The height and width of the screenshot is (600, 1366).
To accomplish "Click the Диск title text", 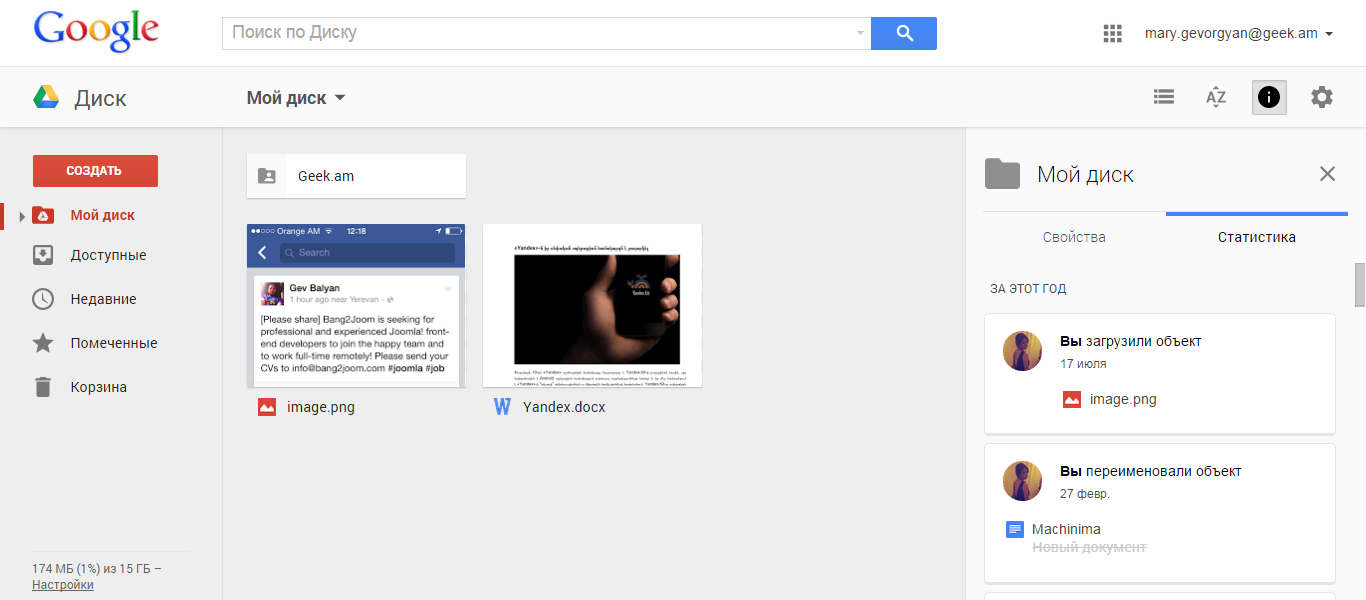I will click(x=100, y=98).
